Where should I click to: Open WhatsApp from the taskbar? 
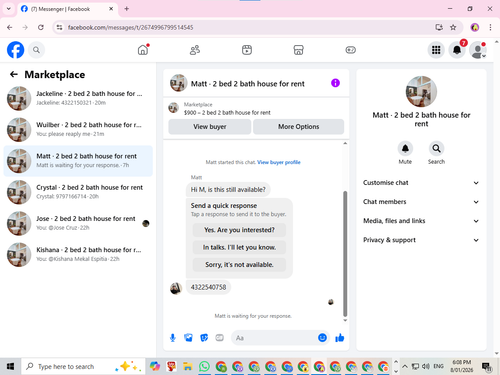(x=204, y=367)
